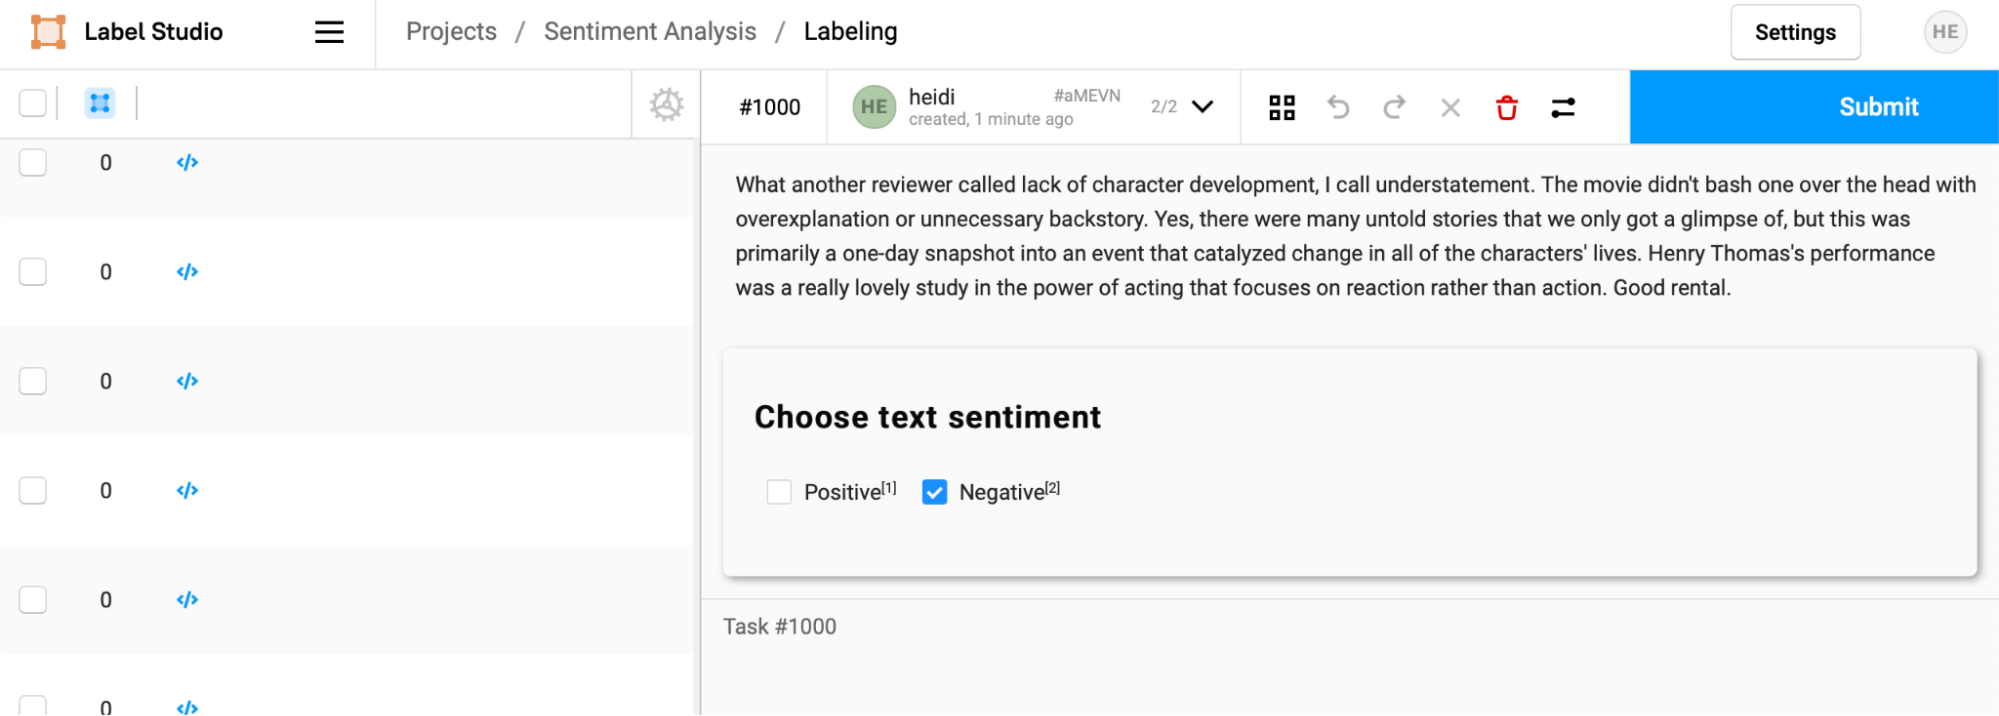The width and height of the screenshot is (1999, 716).
Task: Open project Settings button
Action: 1795,32
